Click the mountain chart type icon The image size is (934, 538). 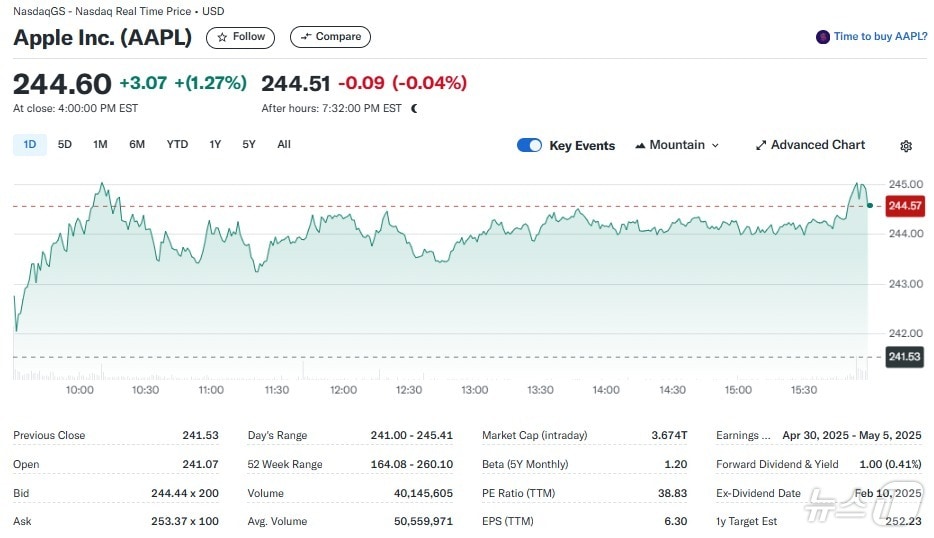(639, 146)
